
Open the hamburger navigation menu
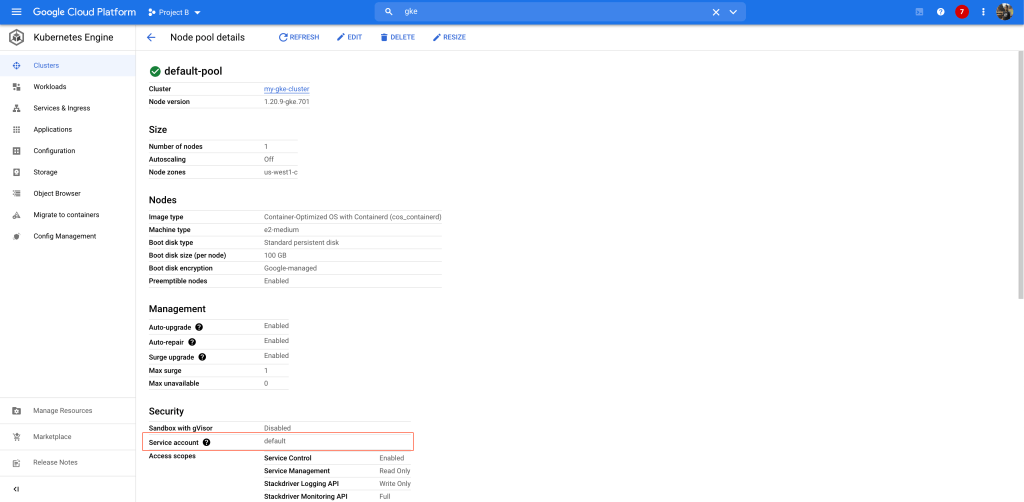pos(16,12)
